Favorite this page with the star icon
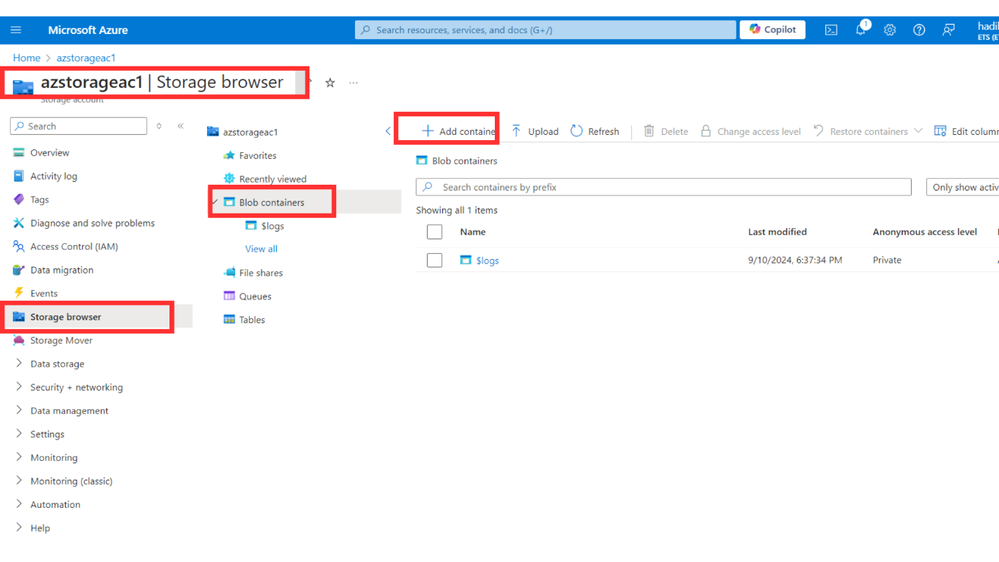Screen dimensions: 999x562 coord(330,83)
